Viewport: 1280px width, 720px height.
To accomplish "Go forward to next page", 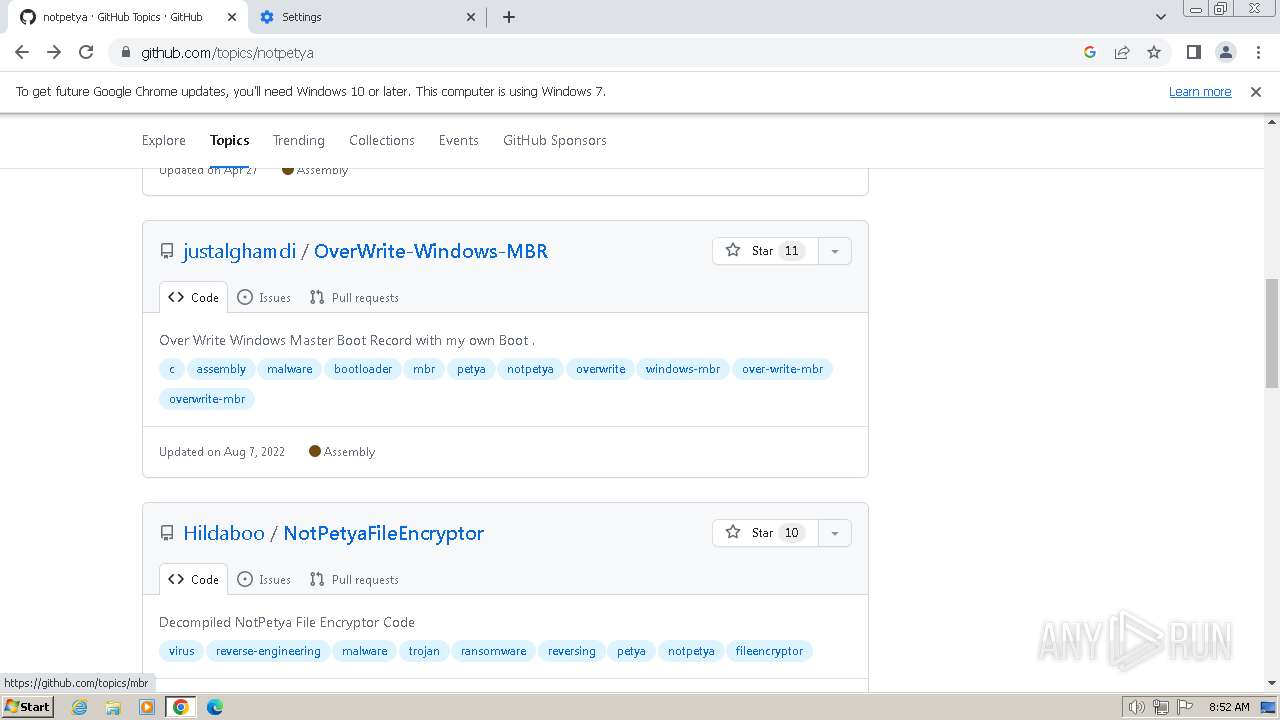I will 54,52.
